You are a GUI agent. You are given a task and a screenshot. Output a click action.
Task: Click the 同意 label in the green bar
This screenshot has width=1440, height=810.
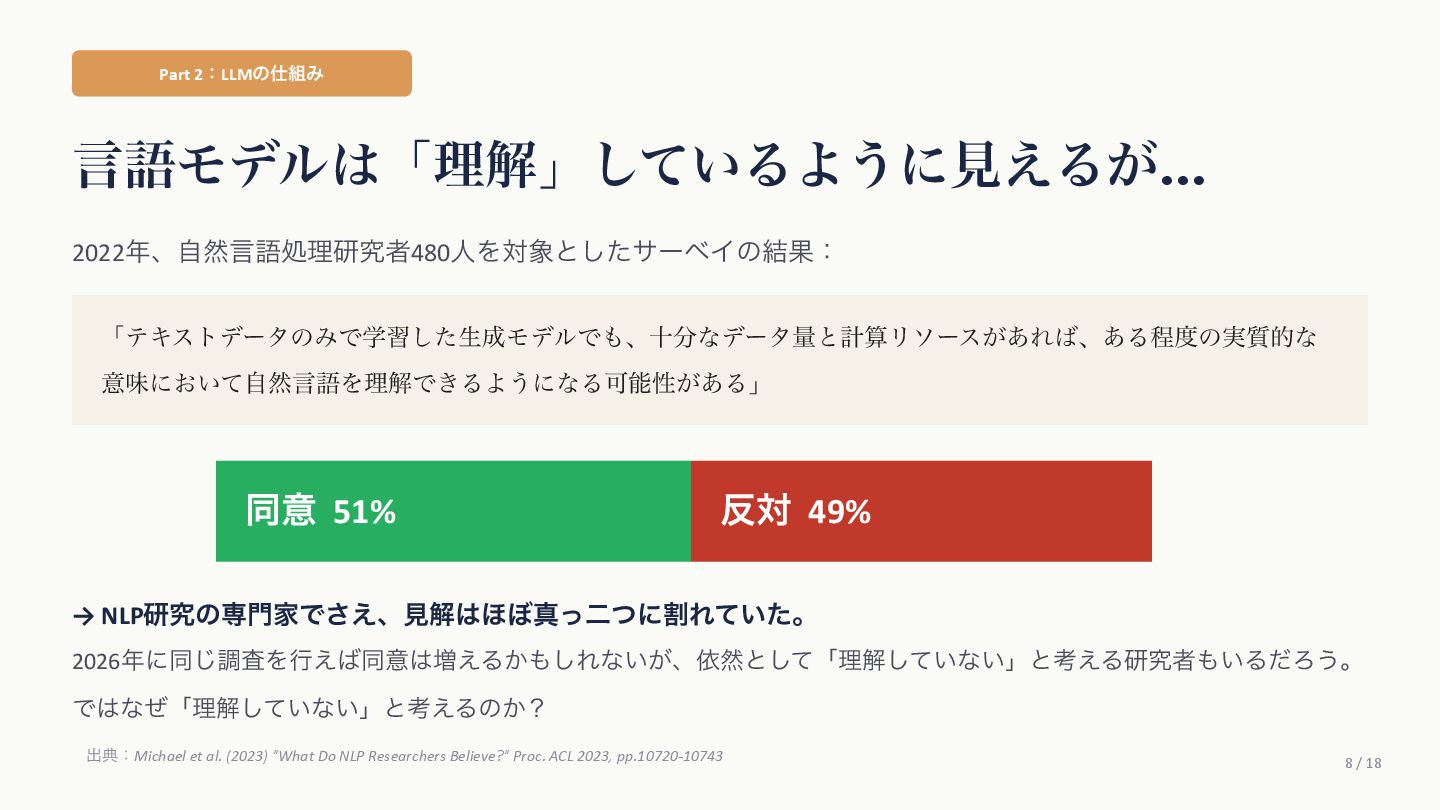tap(281, 511)
